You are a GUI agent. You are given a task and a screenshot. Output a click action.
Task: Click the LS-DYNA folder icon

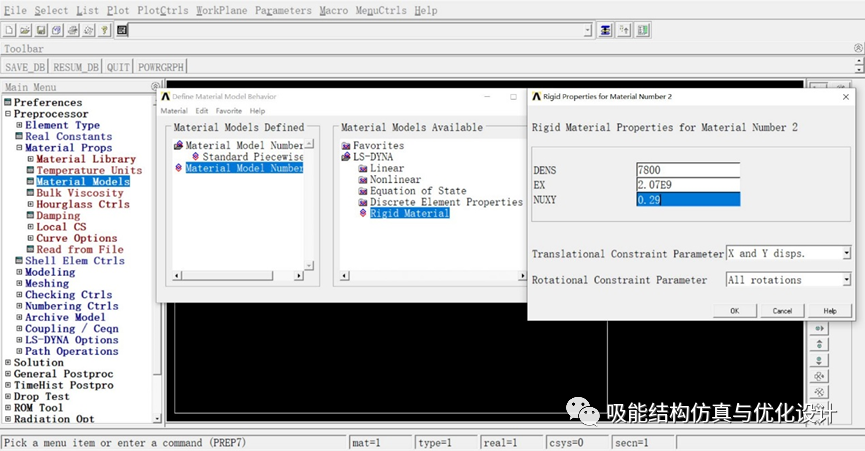346,157
